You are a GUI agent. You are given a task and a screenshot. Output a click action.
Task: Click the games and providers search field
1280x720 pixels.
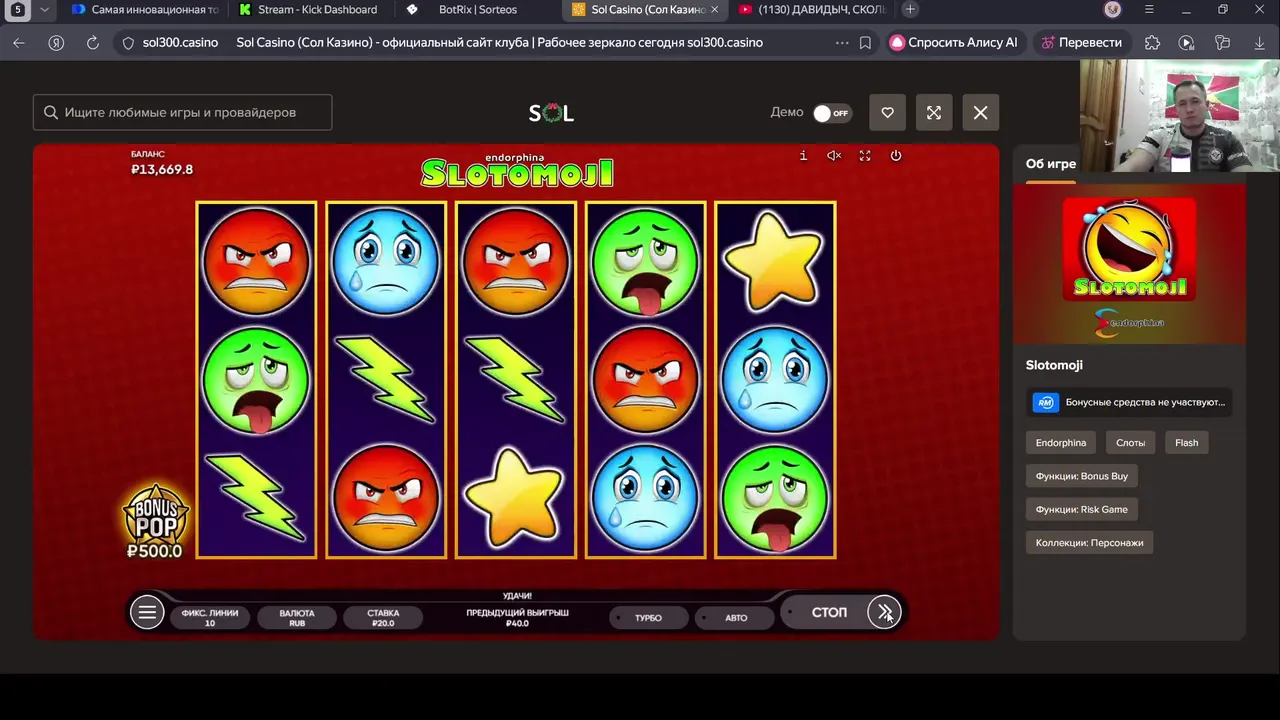[x=183, y=113]
